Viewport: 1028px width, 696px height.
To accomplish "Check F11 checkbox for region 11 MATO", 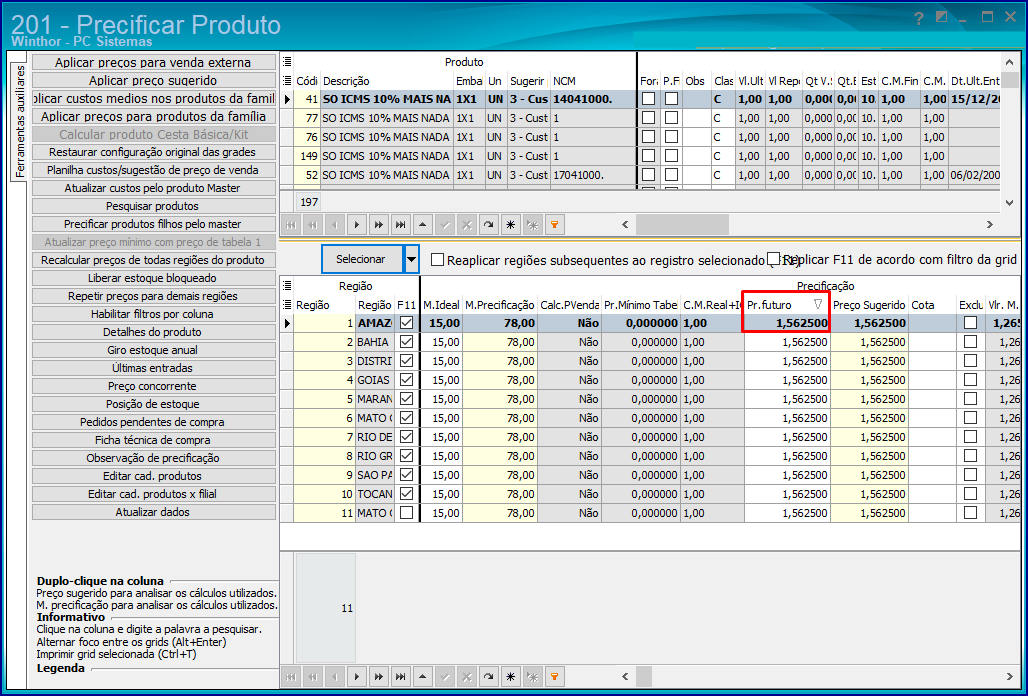I will coord(406,513).
